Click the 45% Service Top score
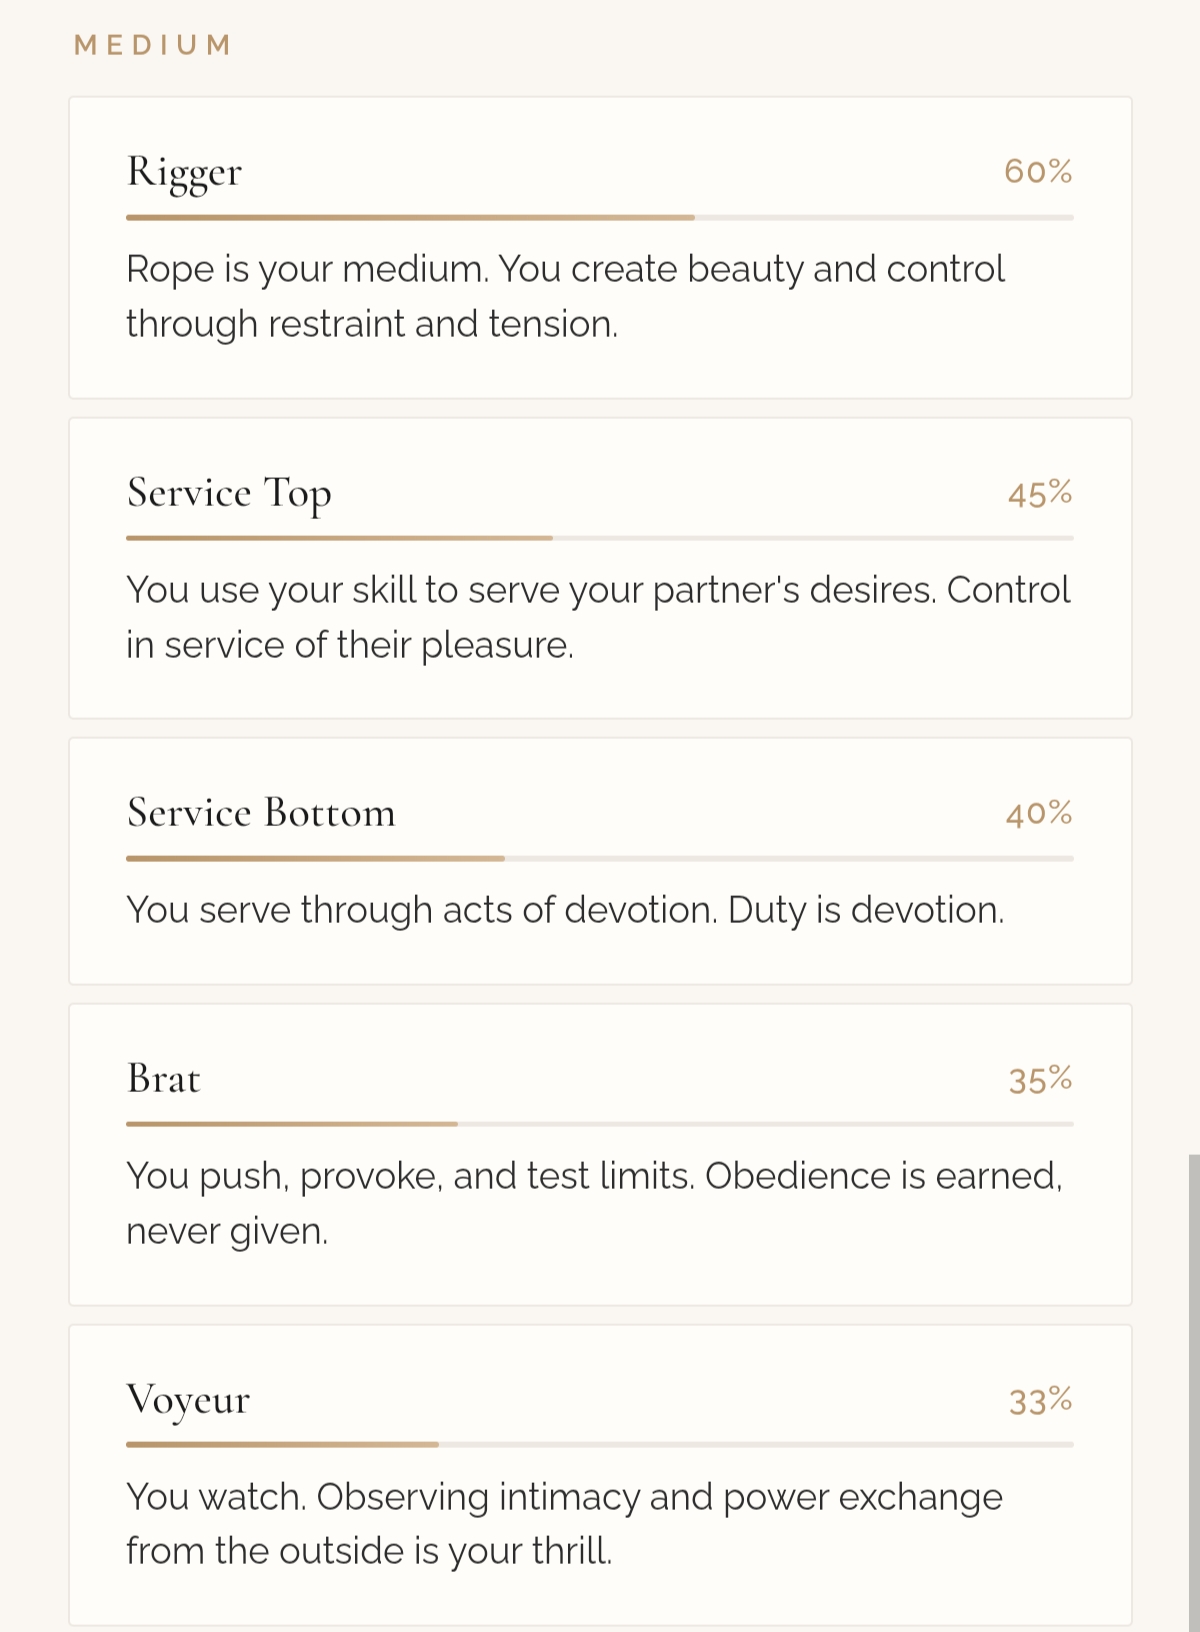The height and width of the screenshot is (1632, 1200). (x=1039, y=494)
